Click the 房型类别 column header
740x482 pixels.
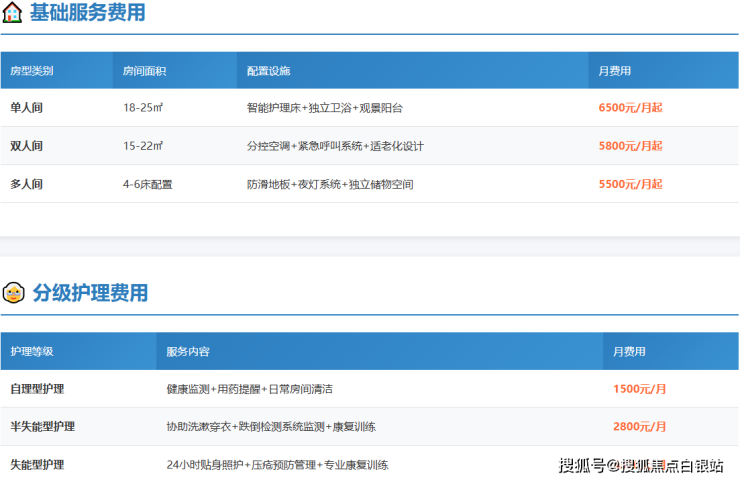pyautogui.click(x=32, y=71)
